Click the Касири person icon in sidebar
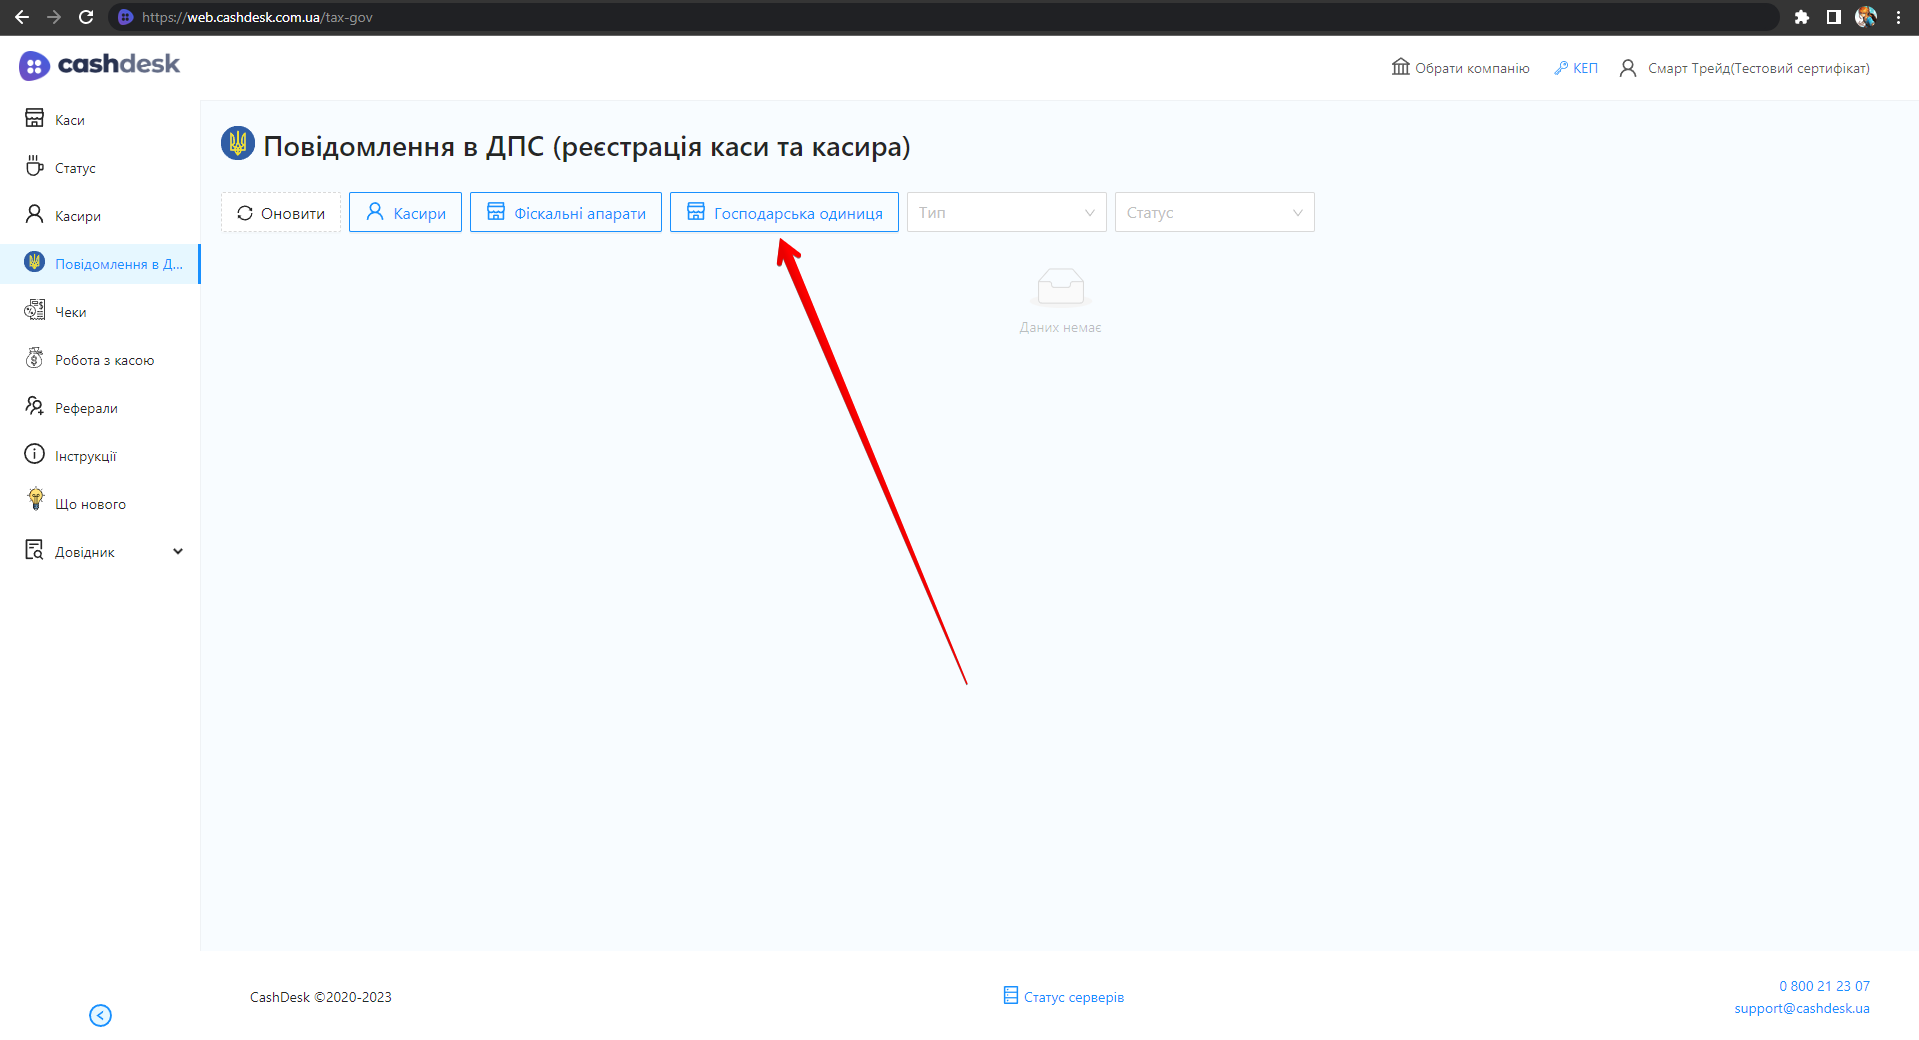This screenshot has width=1919, height=1040. pos(35,214)
